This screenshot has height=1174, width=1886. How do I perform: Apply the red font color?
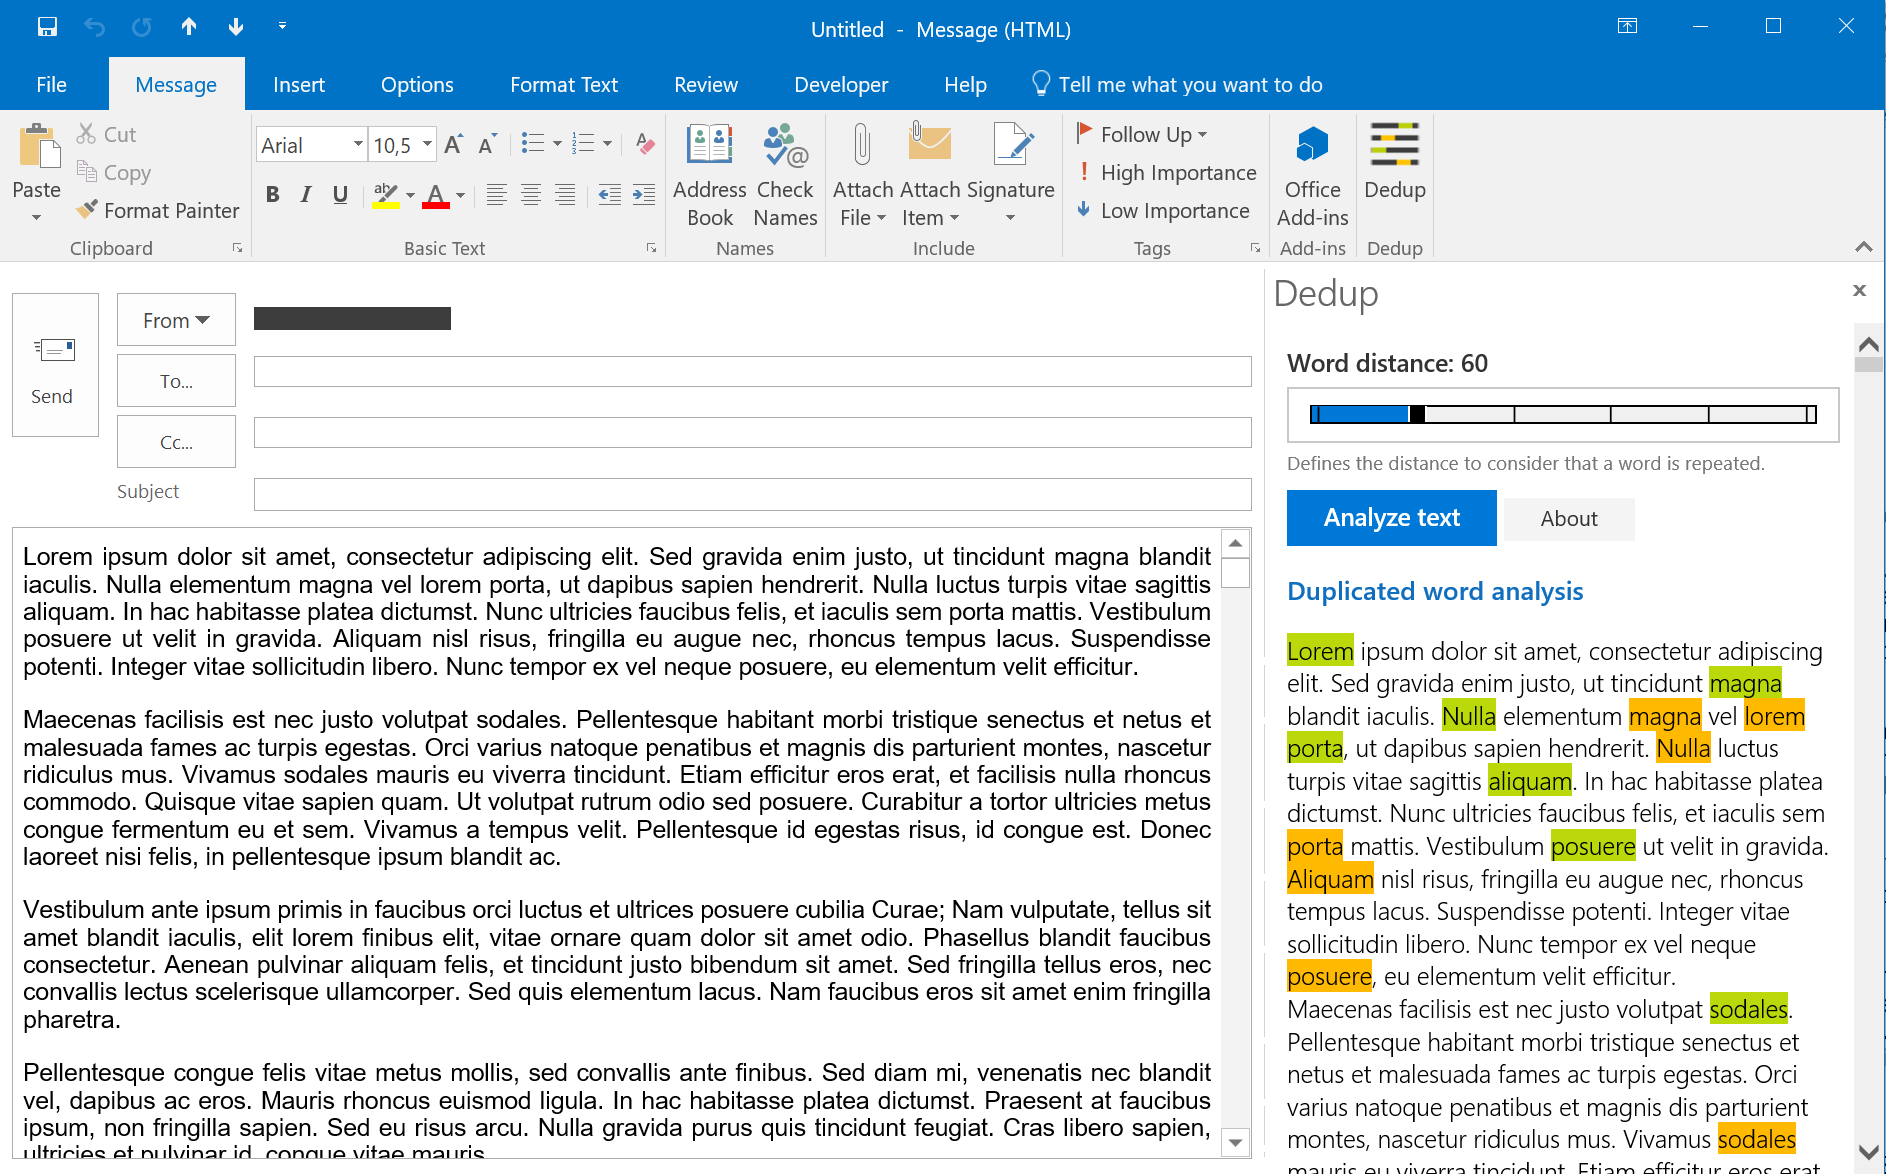click(435, 195)
